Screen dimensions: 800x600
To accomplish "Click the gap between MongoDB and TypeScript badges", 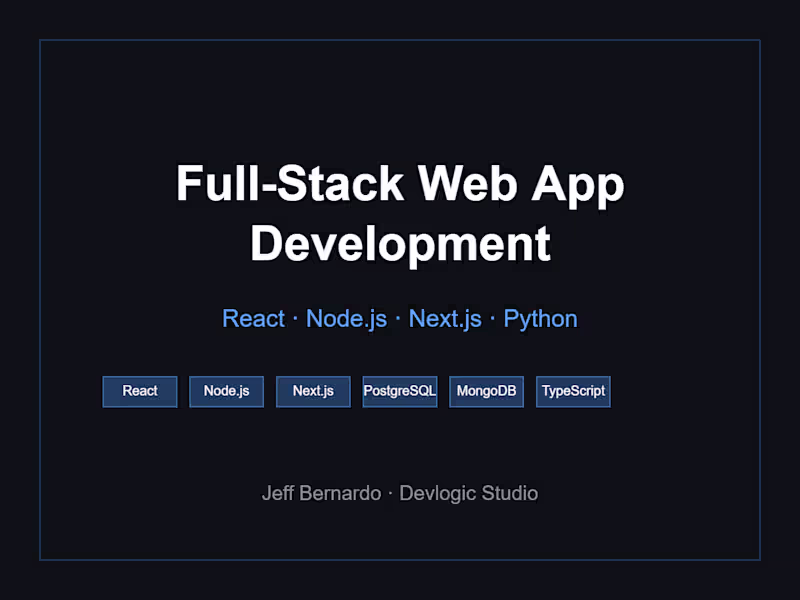I will 530,391.
